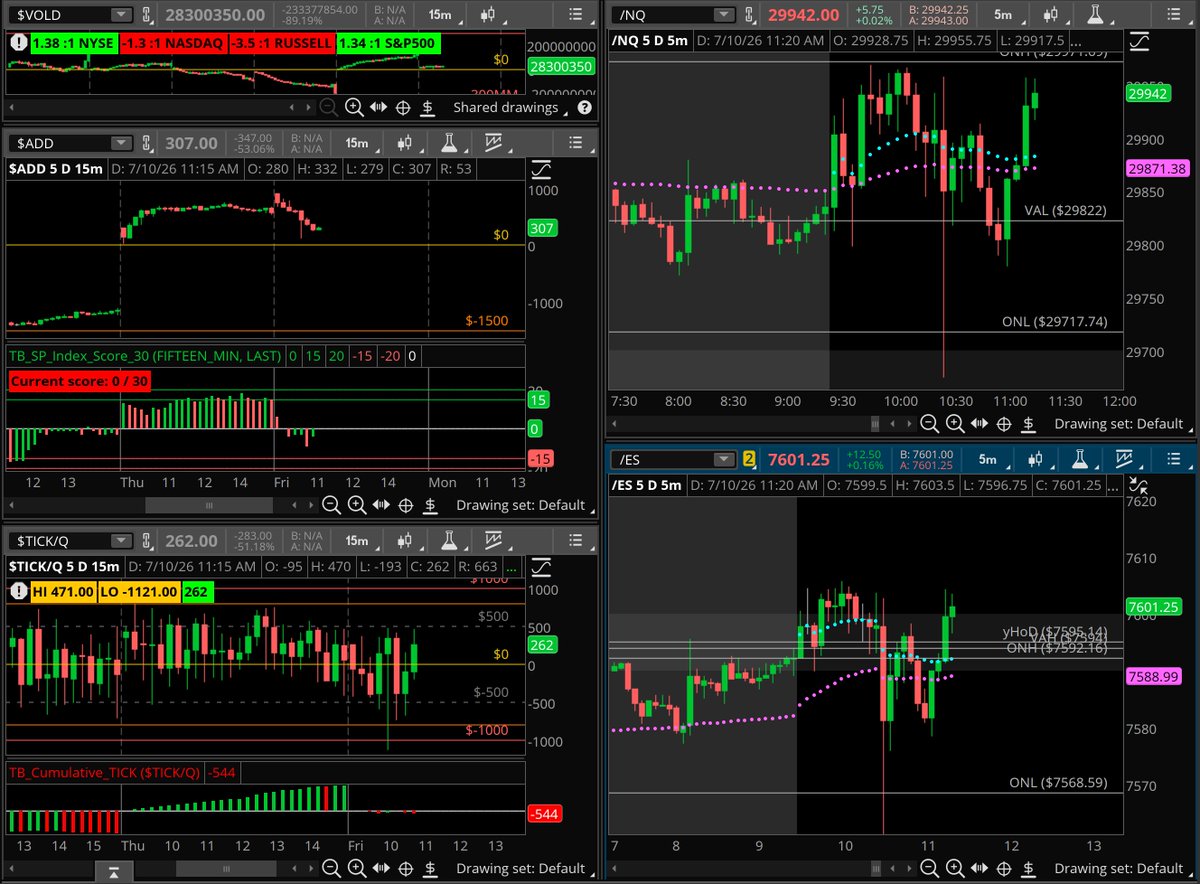The height and width of the screenshot is (884, 1200).
Task: Click the alert icon on $TICK/Q chart
Action: [x=18, y=592]
